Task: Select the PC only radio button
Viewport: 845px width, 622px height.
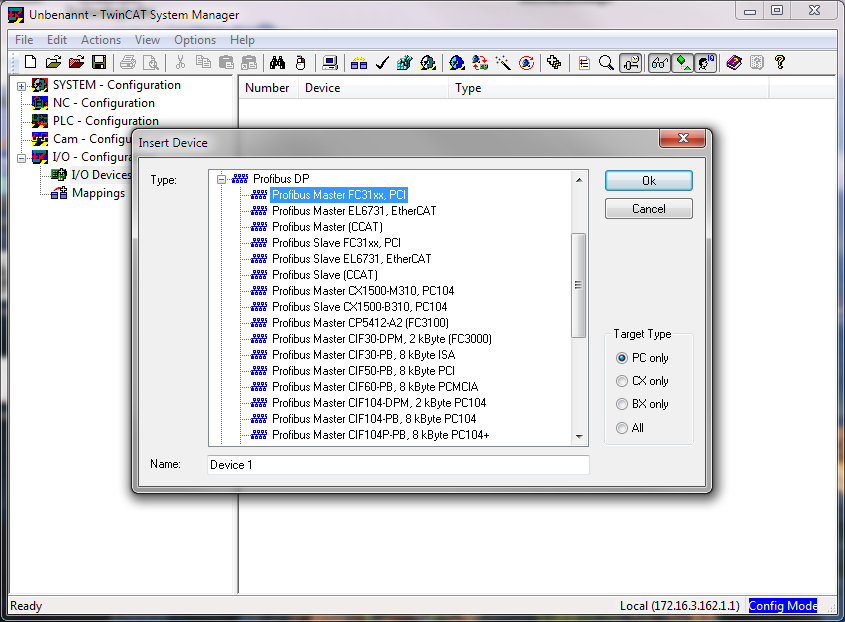Action: (622, 358)
